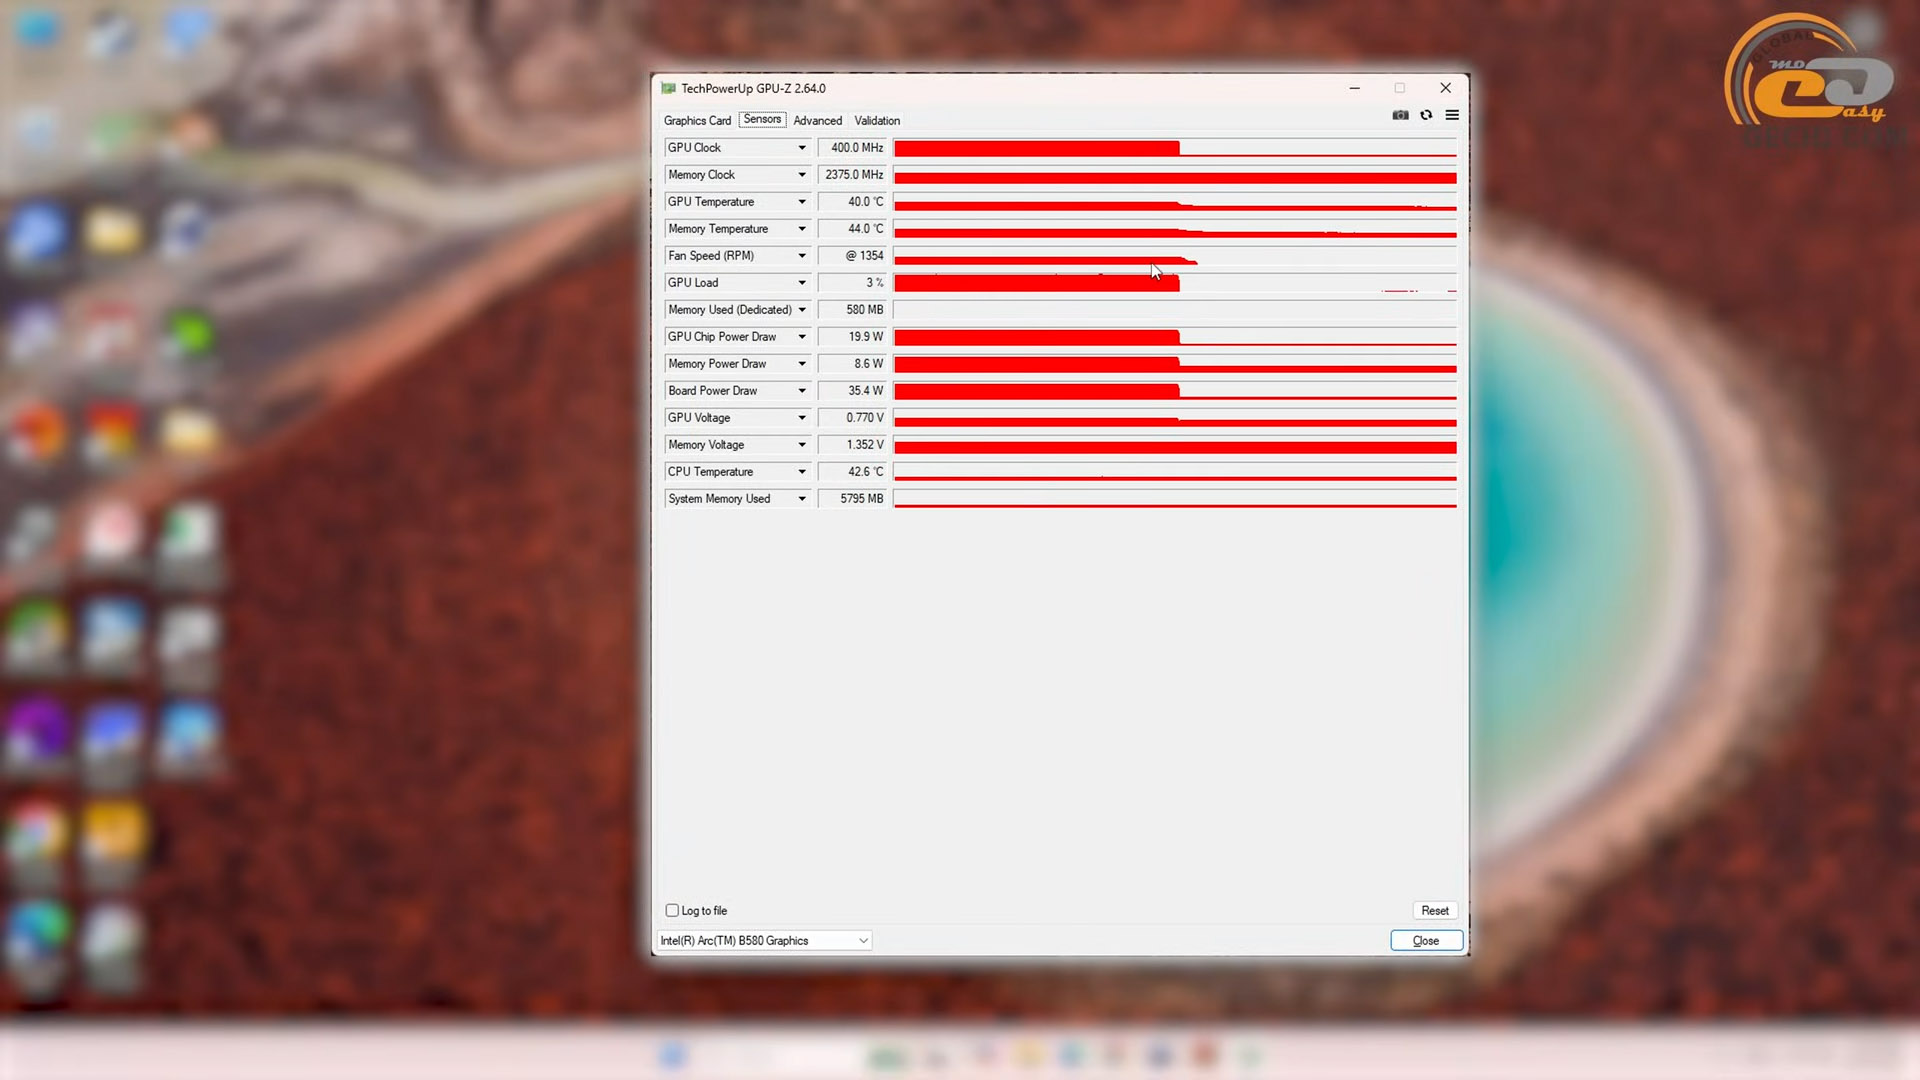Viewport: 1920px width, 1080px height.
Task: Select the Intel Arc B580 Graphics combo box
Action: click(764, 941)
